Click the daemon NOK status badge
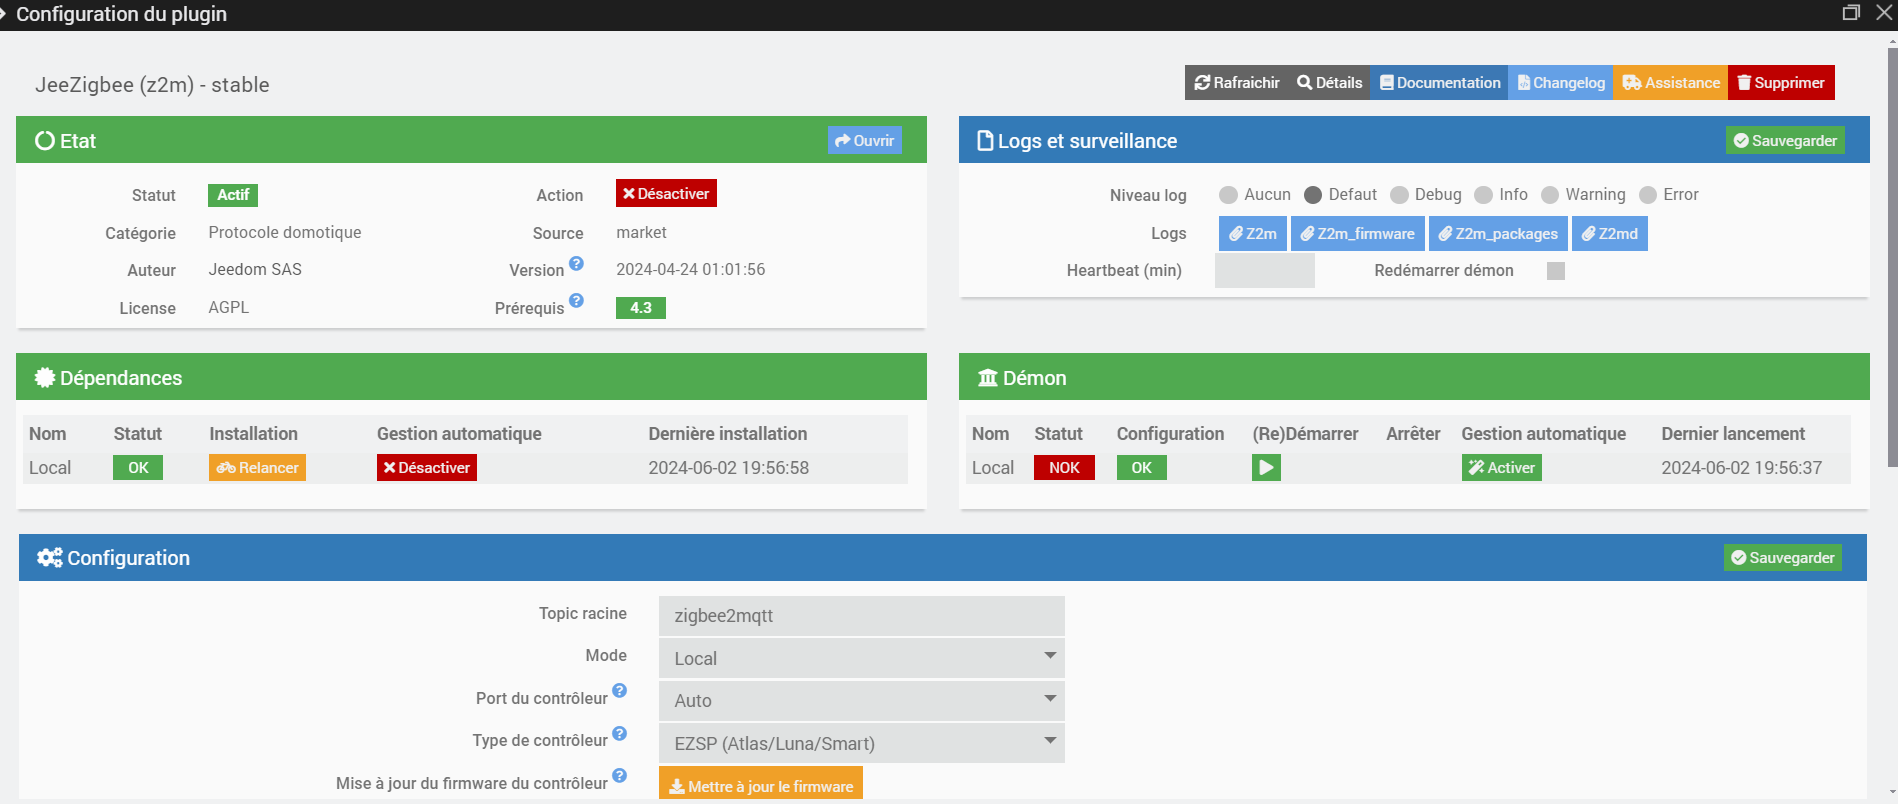Screen dimensions: 1898x804 tap(1064, 468)
